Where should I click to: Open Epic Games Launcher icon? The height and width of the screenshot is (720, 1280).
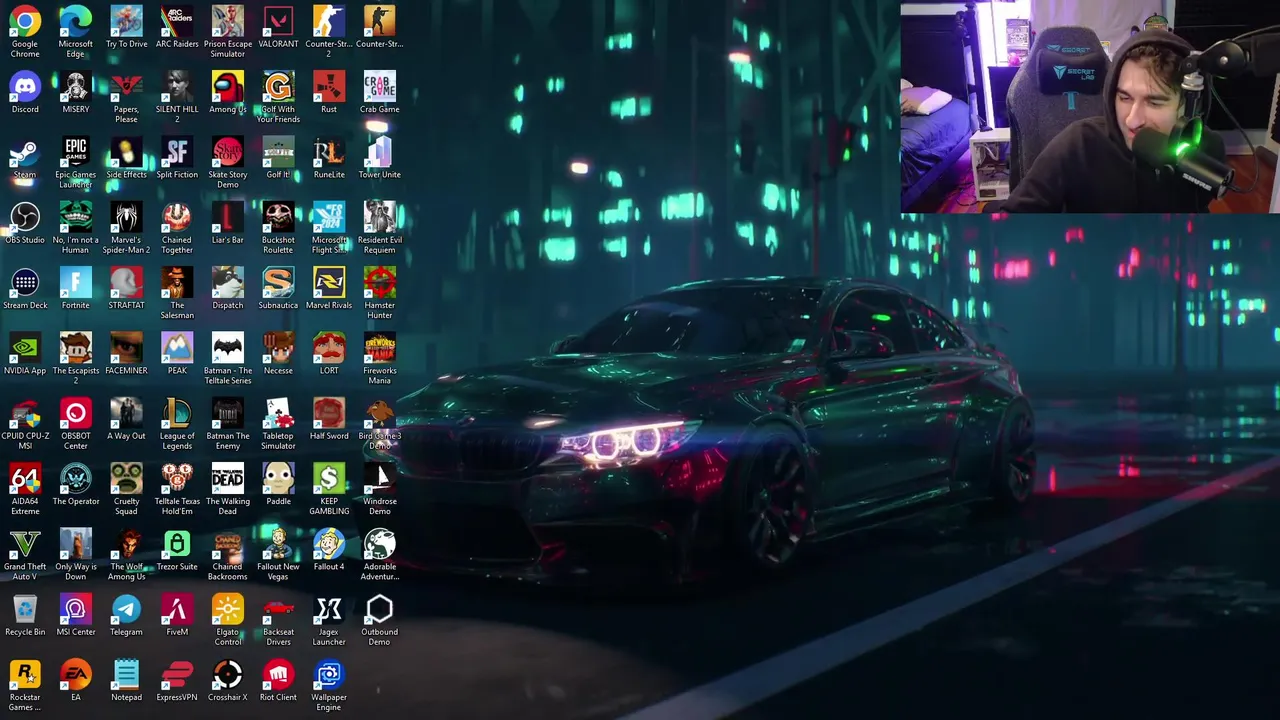[x=76, y=153]
